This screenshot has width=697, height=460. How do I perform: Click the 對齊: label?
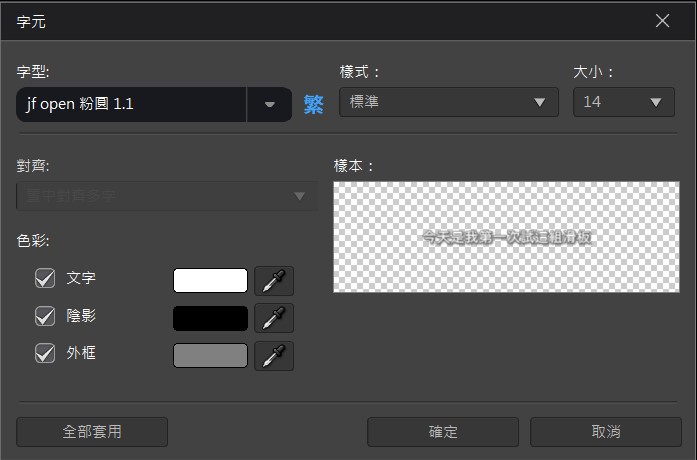(x=33, y=166)
